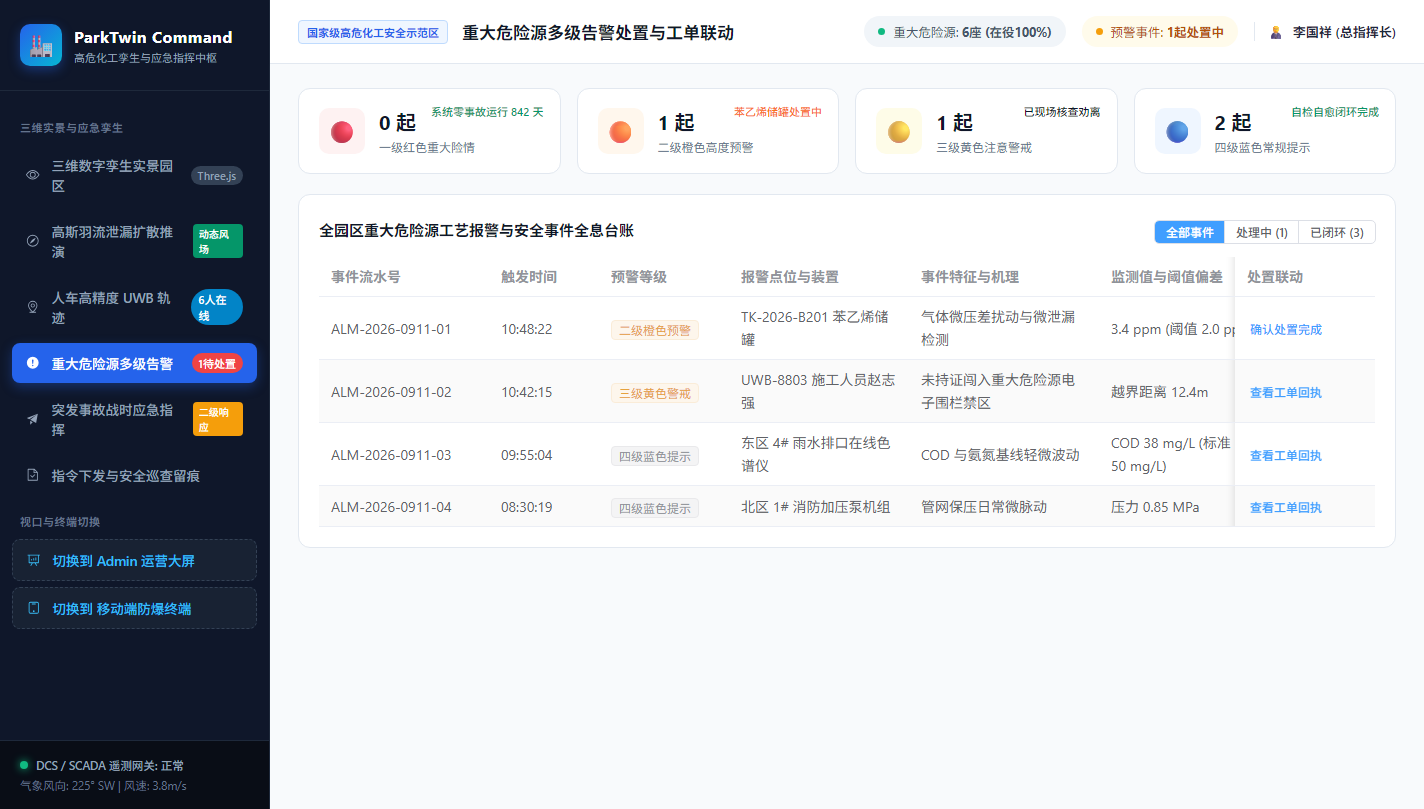The height and width of the screenshot is (809, 1424).
Task: Click the 越界距离 12.4m cell
Action: tap(1159, 392)
